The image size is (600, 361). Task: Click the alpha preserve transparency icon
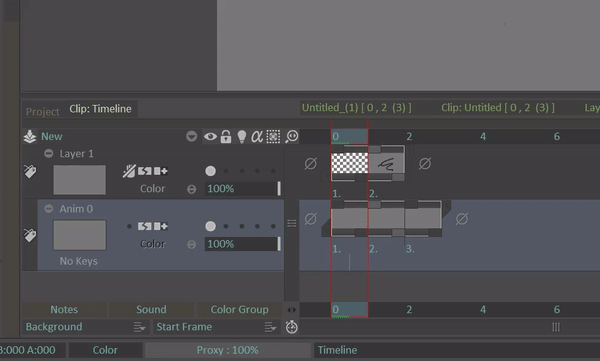257,137
